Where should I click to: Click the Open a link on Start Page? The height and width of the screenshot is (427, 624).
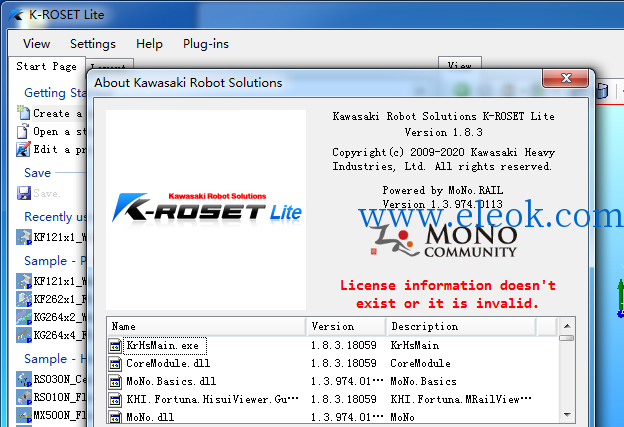[60, 131]
